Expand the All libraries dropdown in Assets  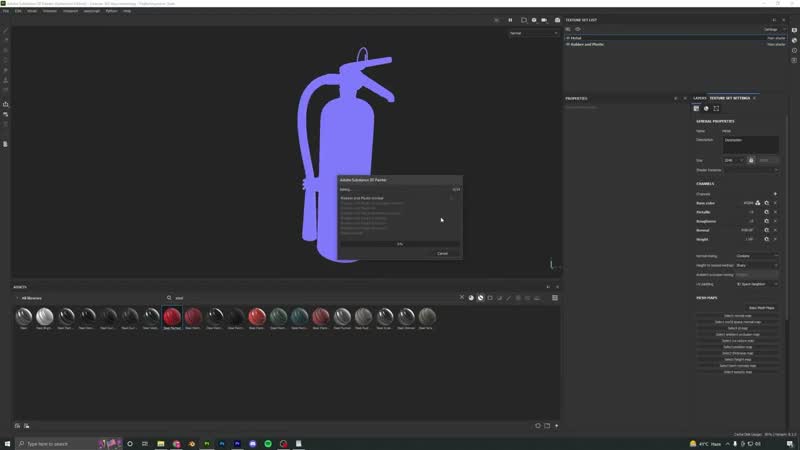point(30,298)
